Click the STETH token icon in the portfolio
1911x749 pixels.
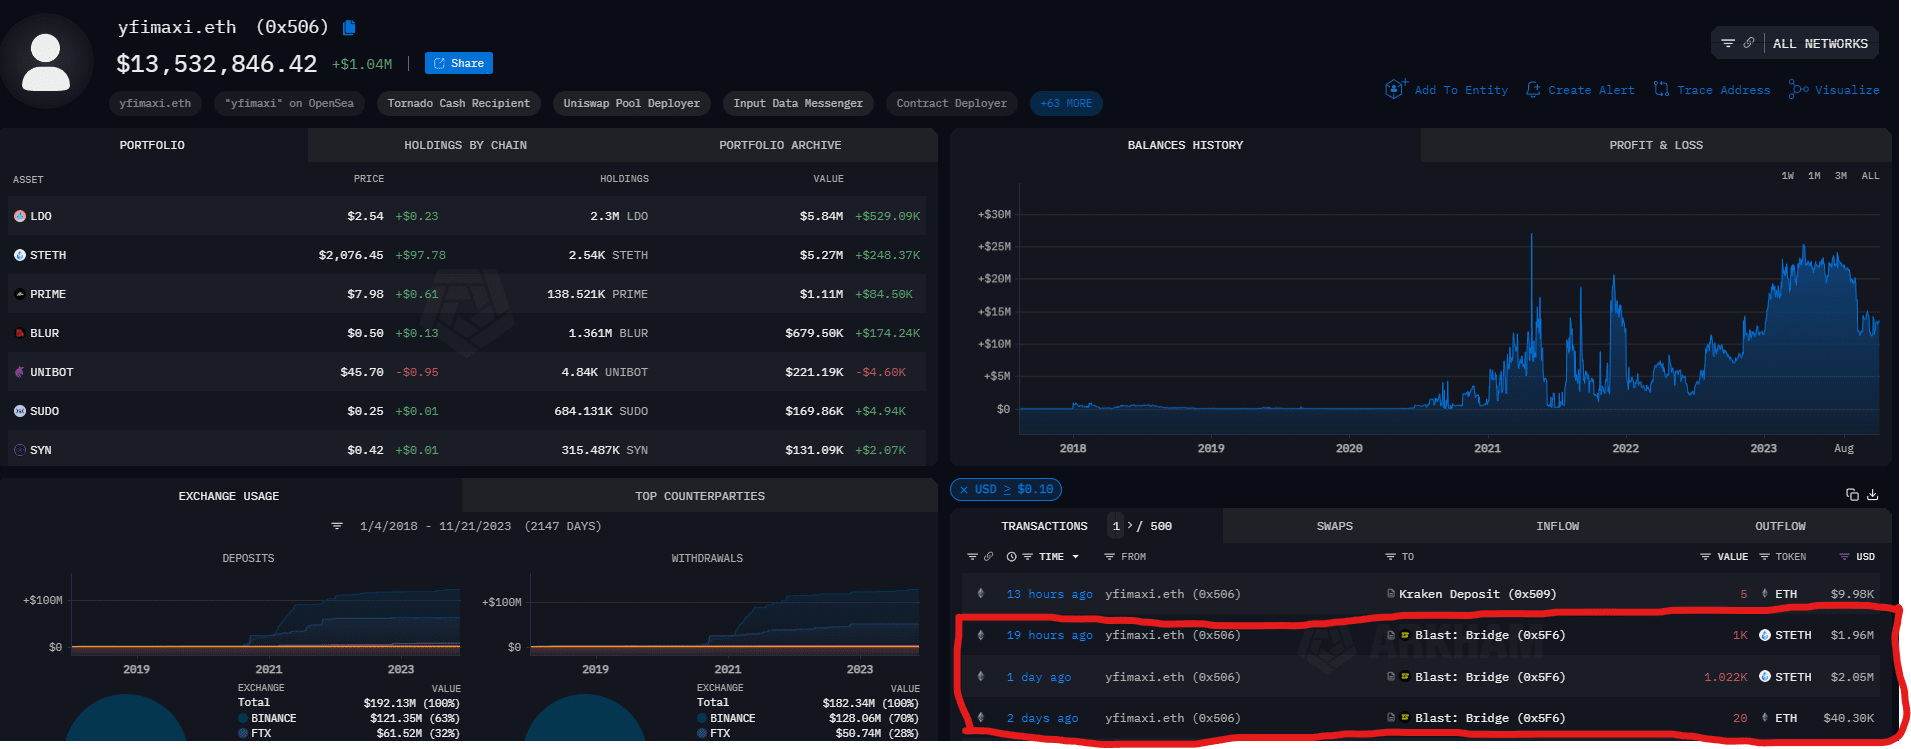tap(20, 255)
